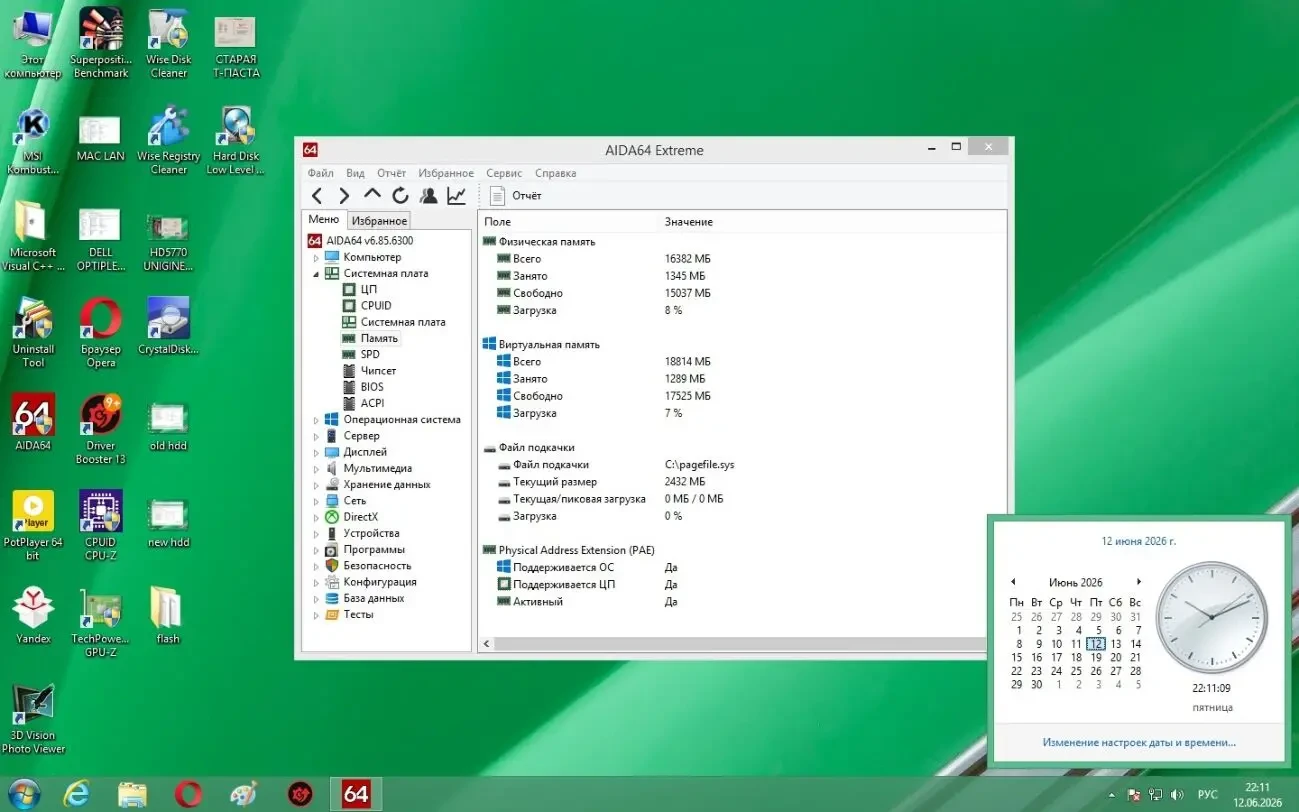The width and height of the screenshot is (1299, 812).
Task: Switch to the Меню tab in sidebar
Action: 324,220
